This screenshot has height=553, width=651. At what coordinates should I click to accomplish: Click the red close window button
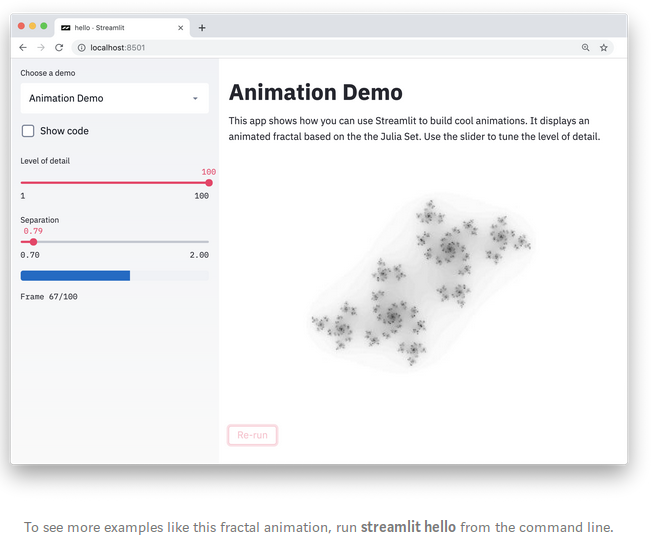coord(21,26)
